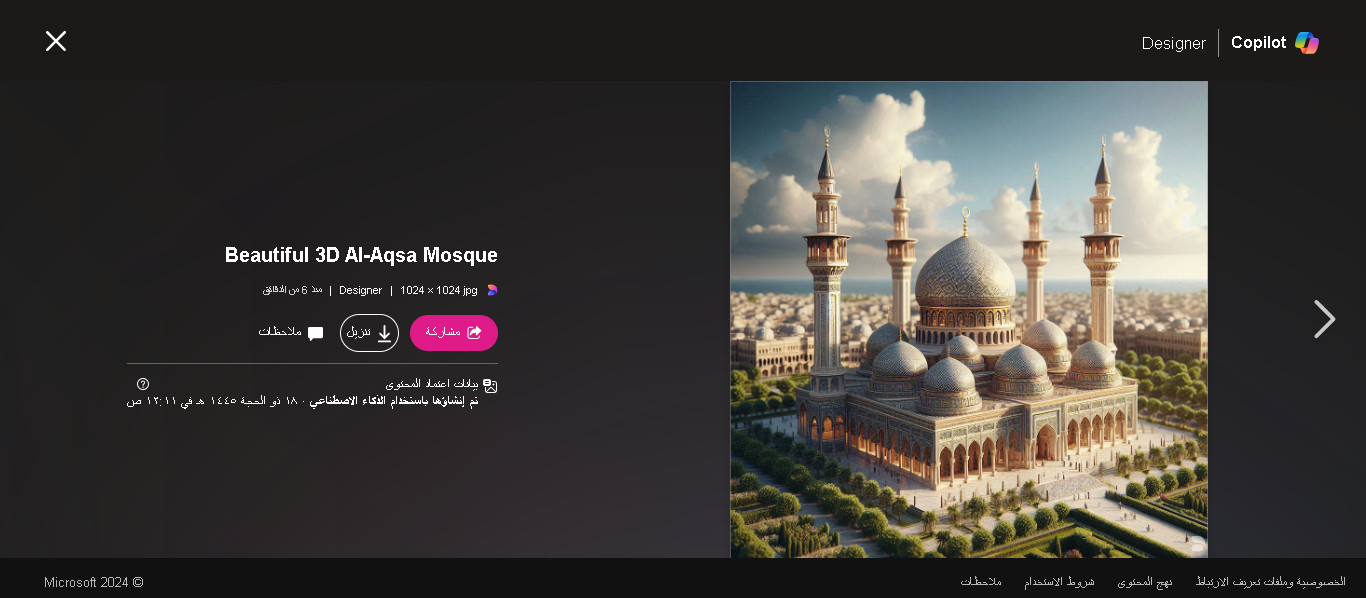Screen dimensions: 1366x598
Task: Click the generated mosque image
Action: click(x=969, y=319)
